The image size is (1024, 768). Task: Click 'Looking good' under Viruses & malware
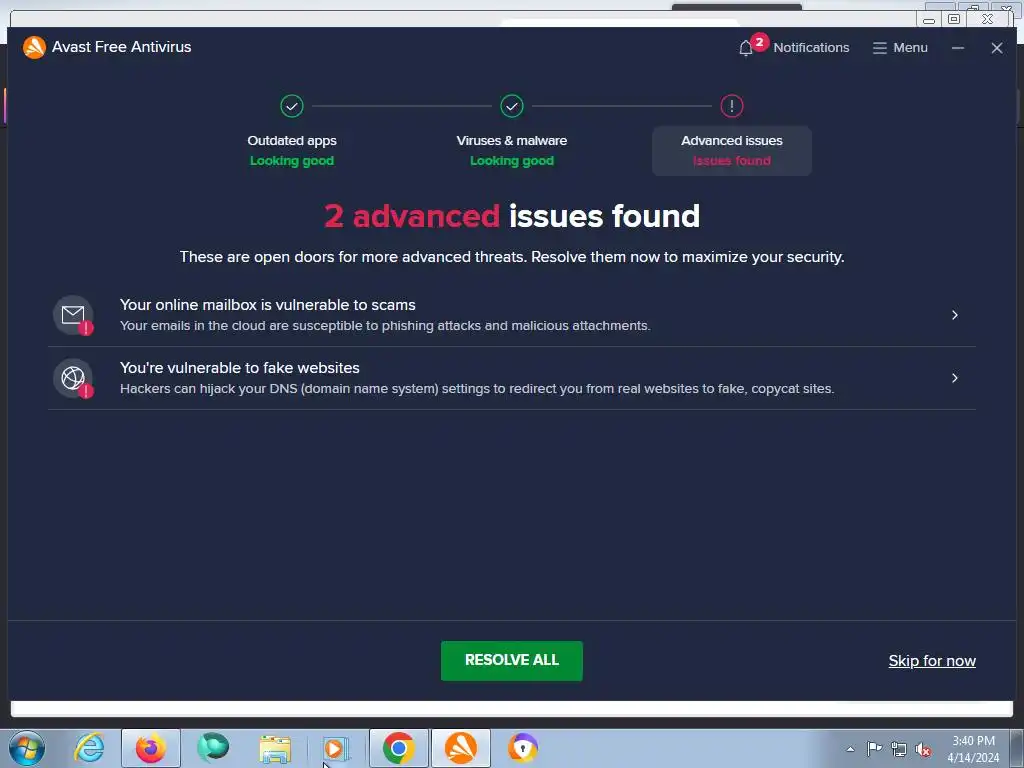(512, 161)
